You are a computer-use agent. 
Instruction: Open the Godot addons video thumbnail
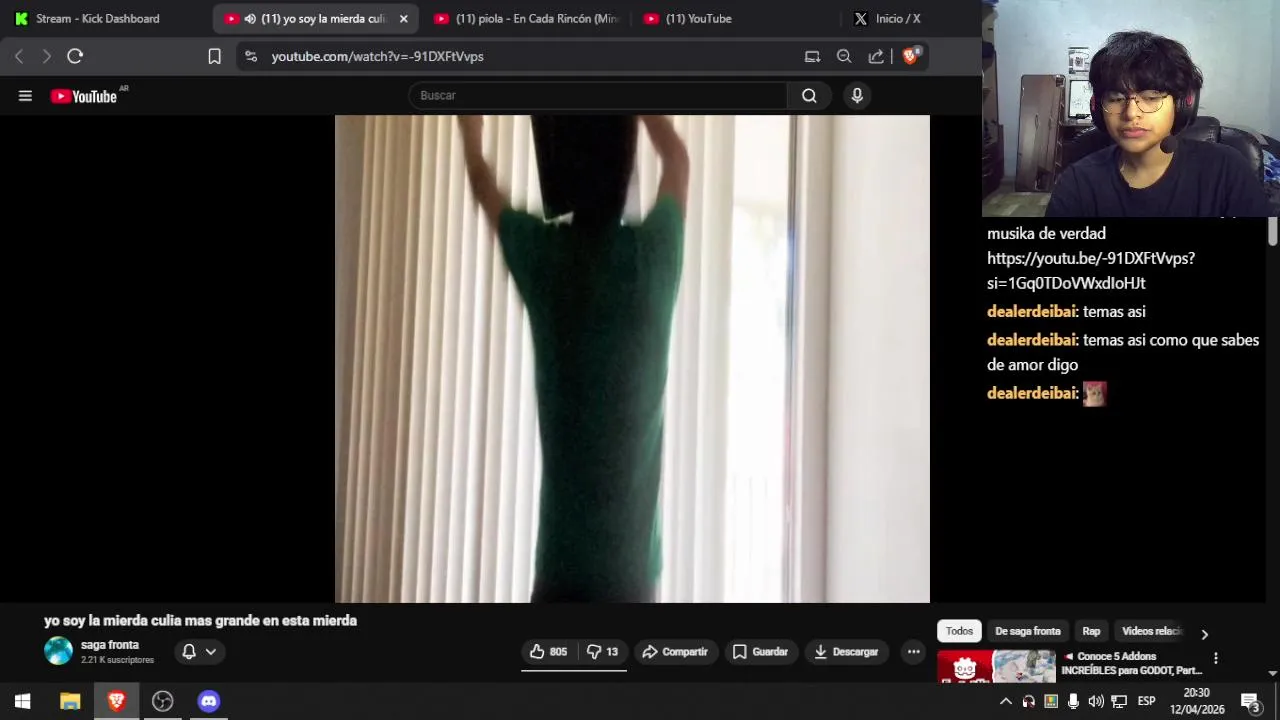[996, 667]
